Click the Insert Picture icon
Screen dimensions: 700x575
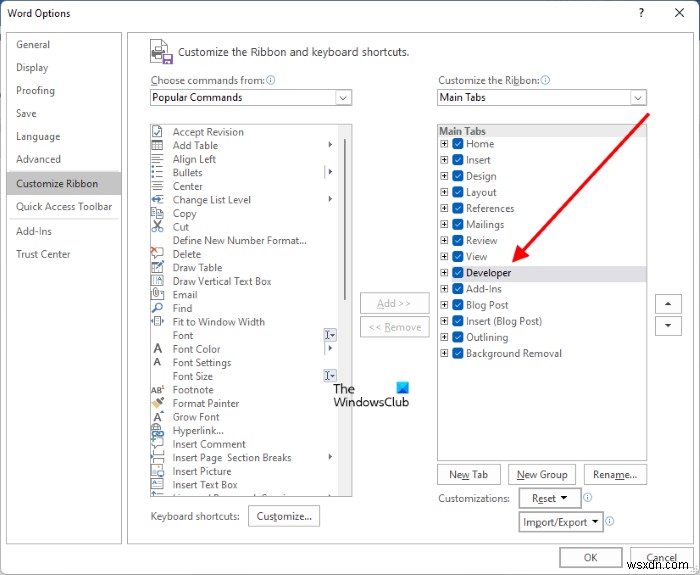157,471
